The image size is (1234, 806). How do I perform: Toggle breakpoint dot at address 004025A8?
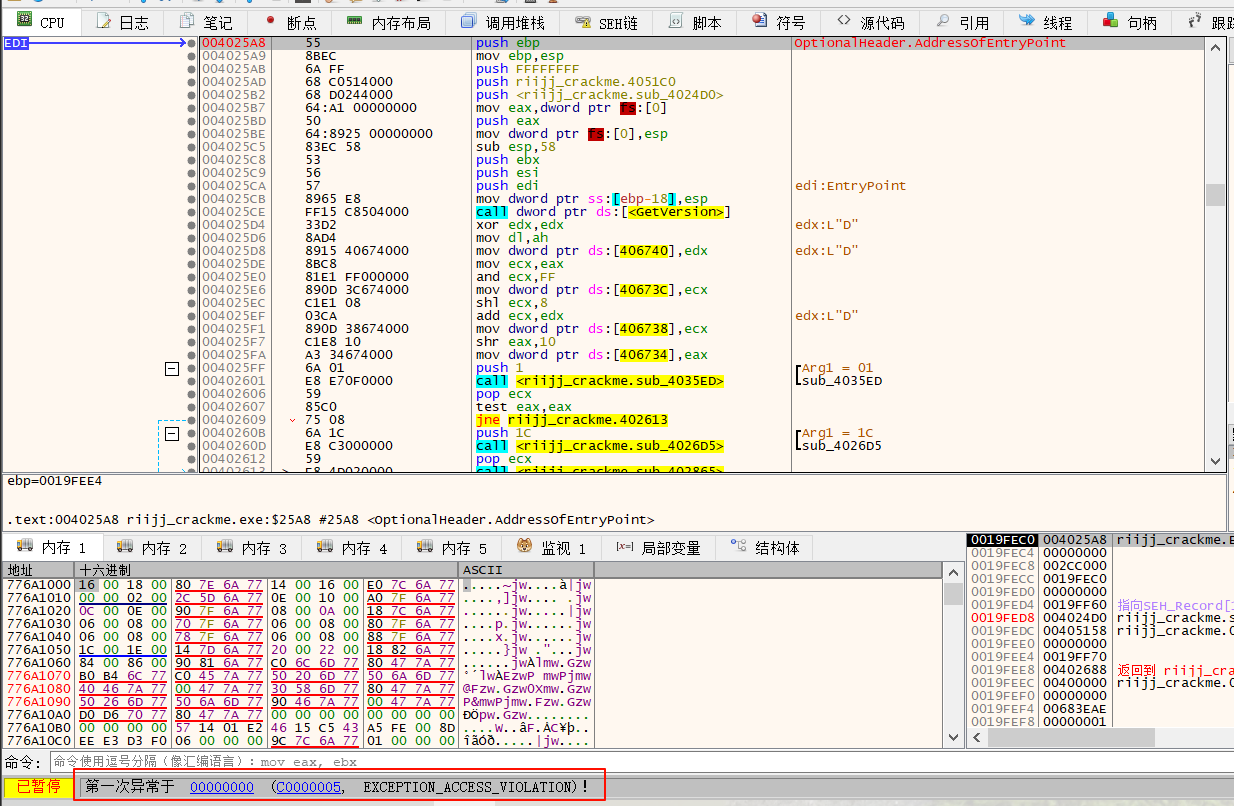[192, 43]
